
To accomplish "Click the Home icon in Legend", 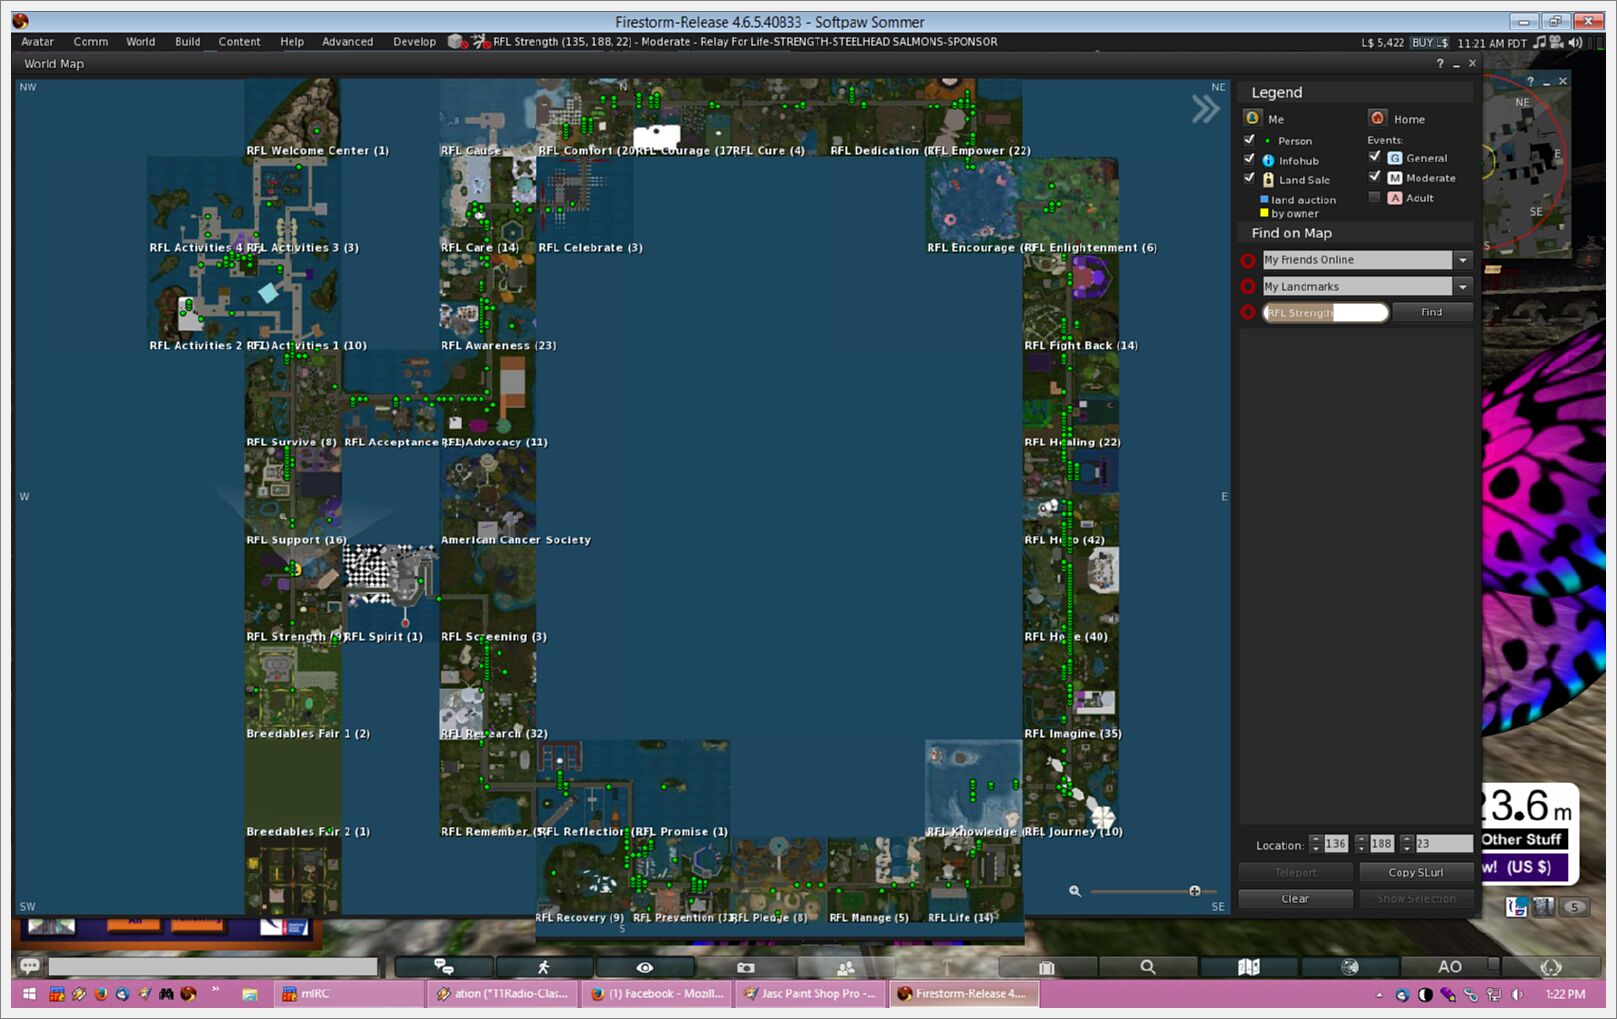I will [1378, 118].
